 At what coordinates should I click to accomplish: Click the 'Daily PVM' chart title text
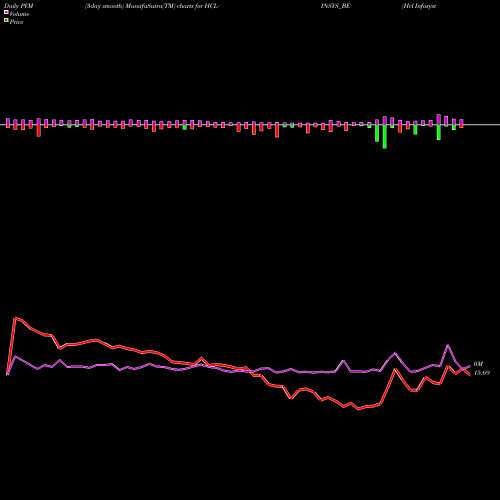pyautogui.click(x=19, y=6)
